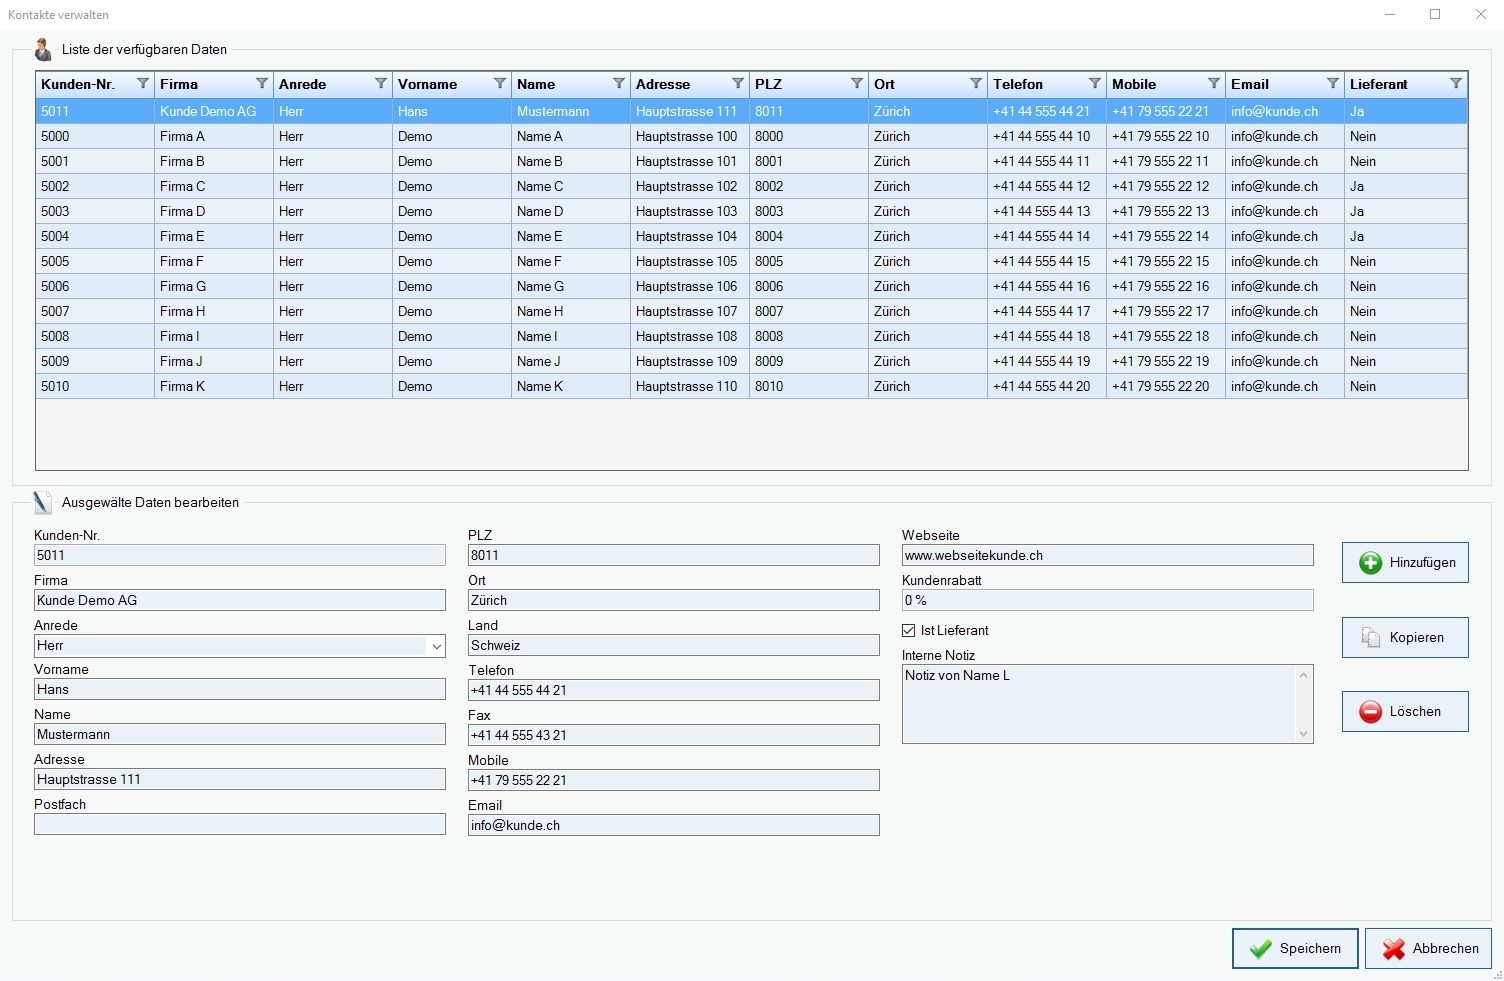Select the row for customer 5000
The height and width of the screenshot is (981, 1504).
coord(752,136)
